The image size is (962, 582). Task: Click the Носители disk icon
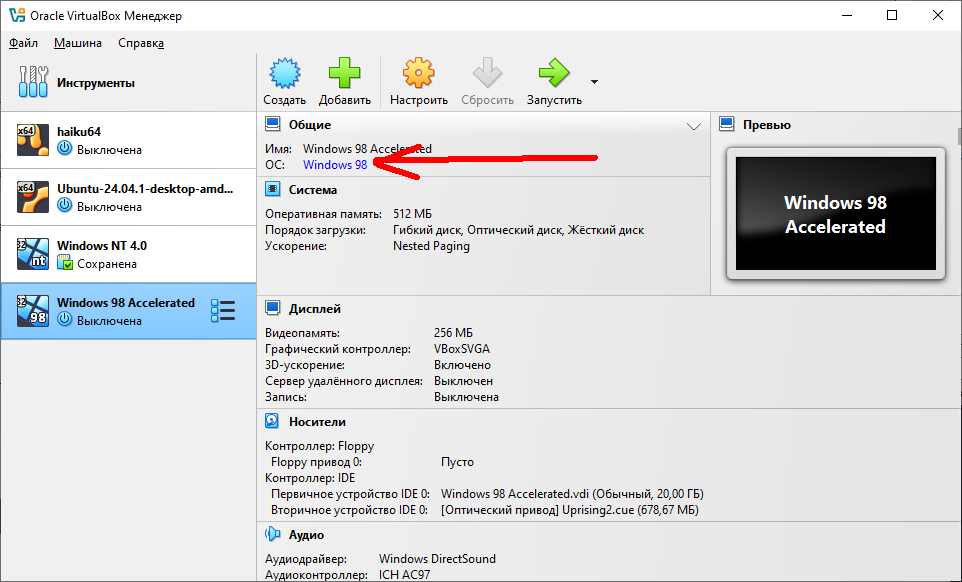272,421
